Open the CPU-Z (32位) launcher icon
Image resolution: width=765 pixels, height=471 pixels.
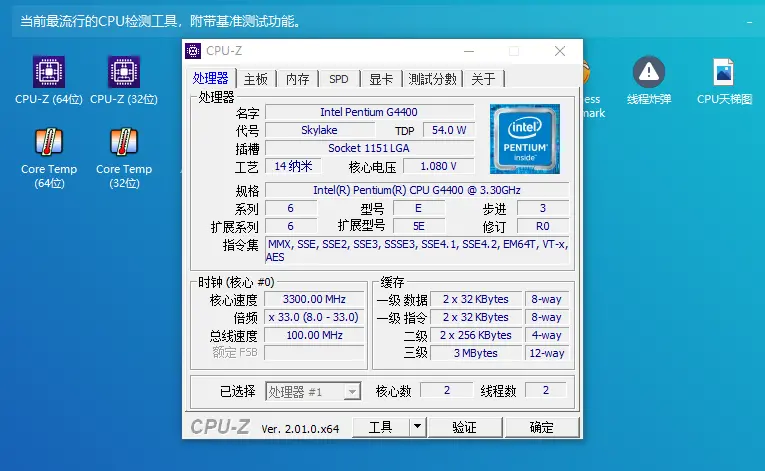pyautogui.click(x=124, y=72)
